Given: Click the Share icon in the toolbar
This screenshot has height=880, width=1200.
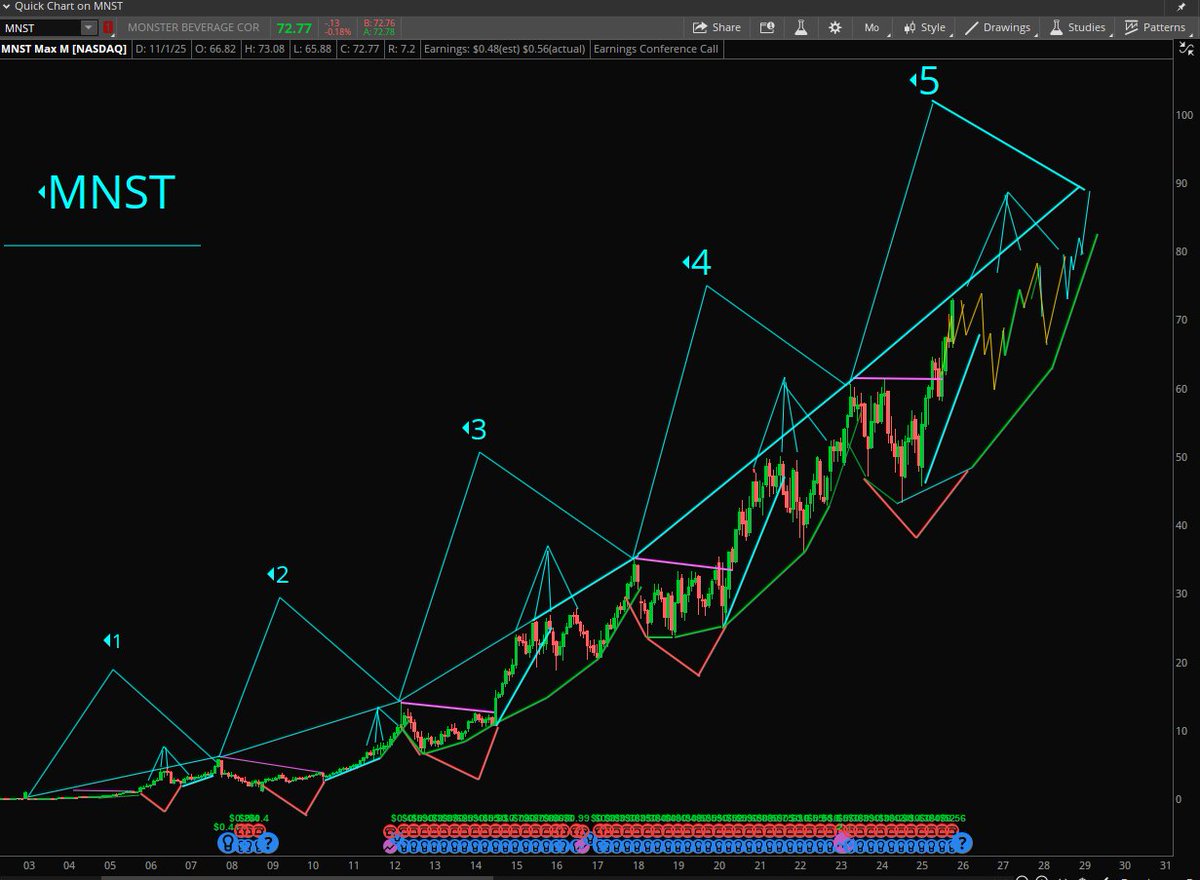Looking at the screenshot, I should click(x=699, y=27).
